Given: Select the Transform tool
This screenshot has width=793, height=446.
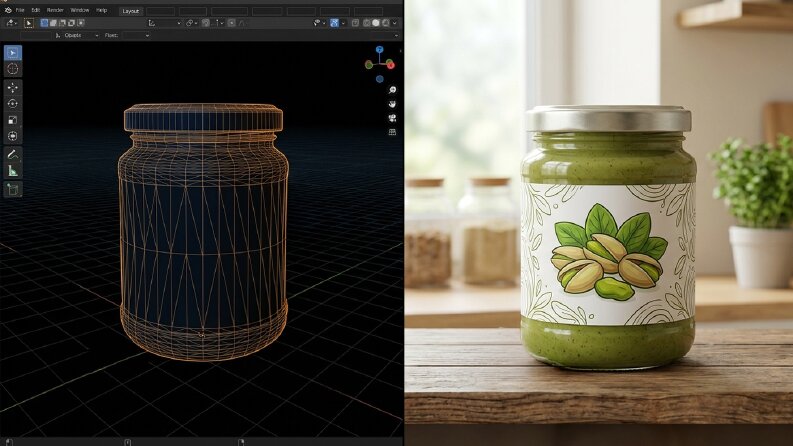Looking at the screenshot, I should [13, 136].
